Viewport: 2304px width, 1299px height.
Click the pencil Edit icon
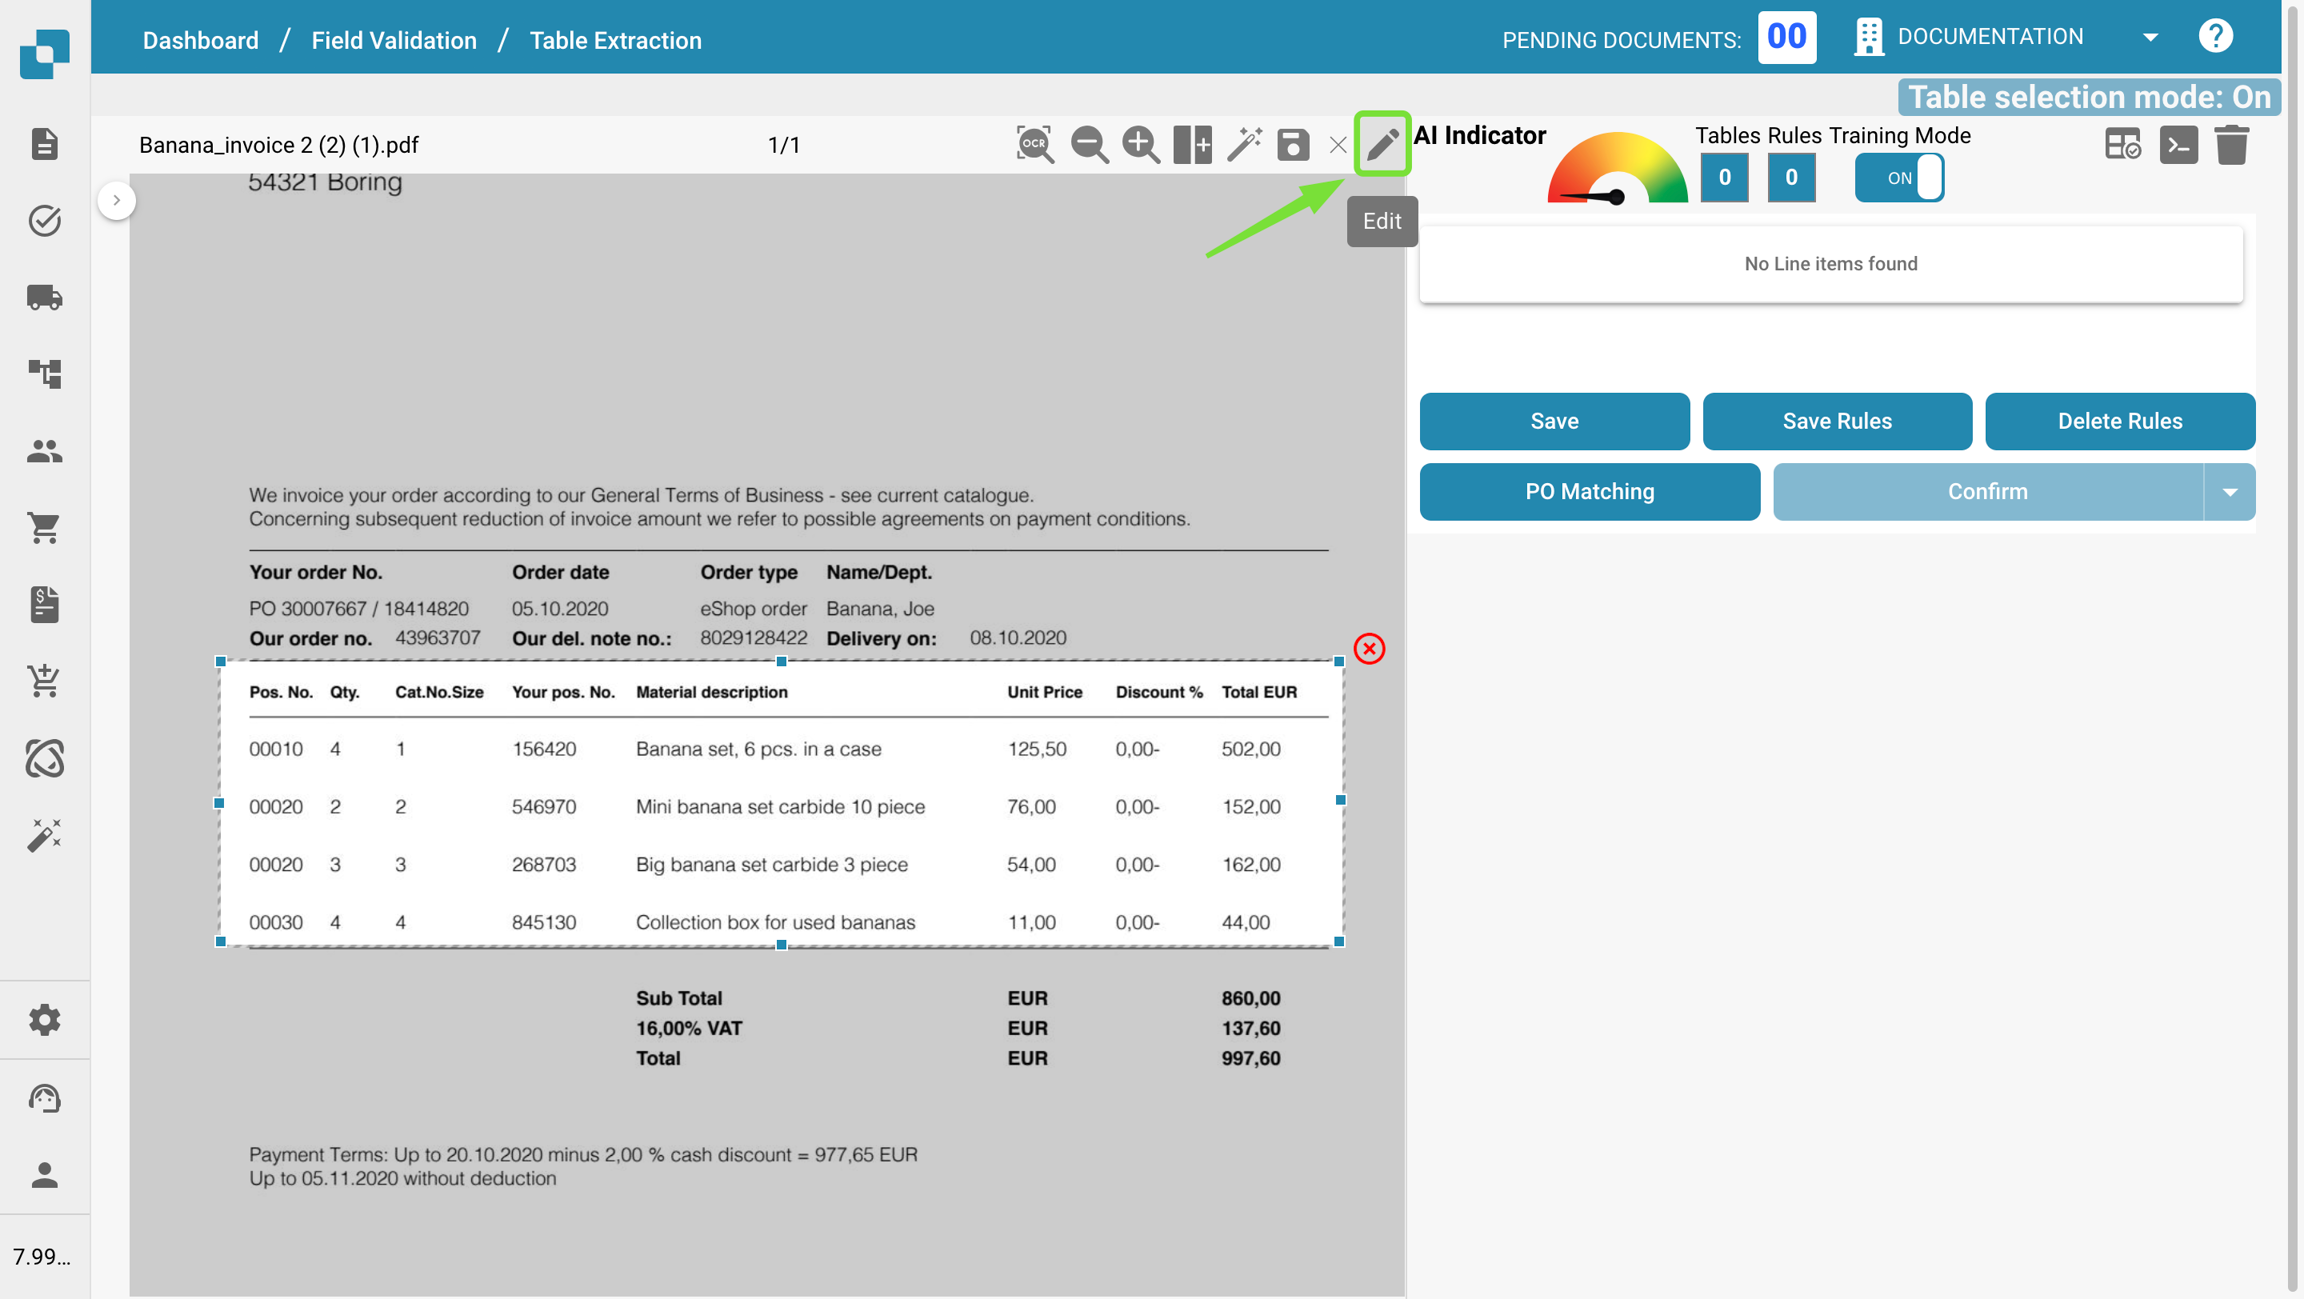coord(1382,145)
